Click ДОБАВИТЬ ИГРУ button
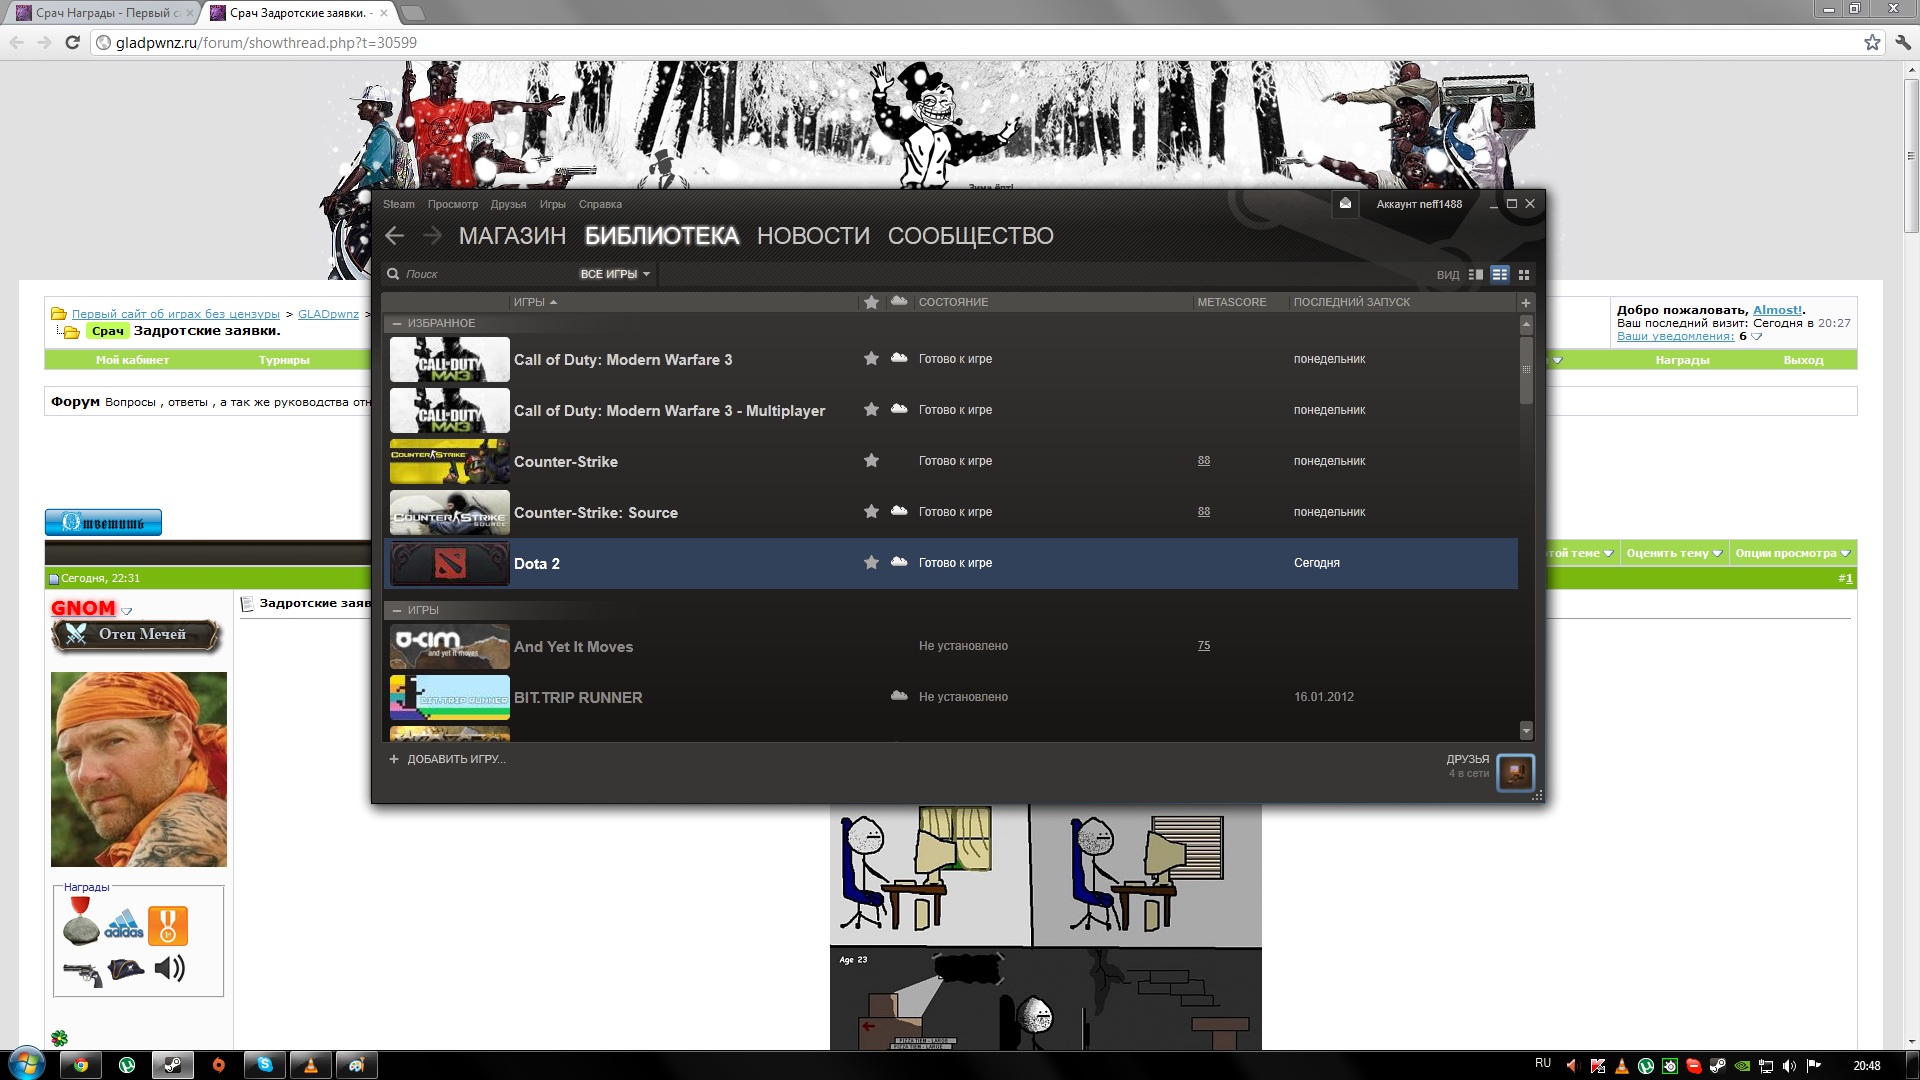The height and width of the screenshot is (1080, 1920). coord(448,760)
